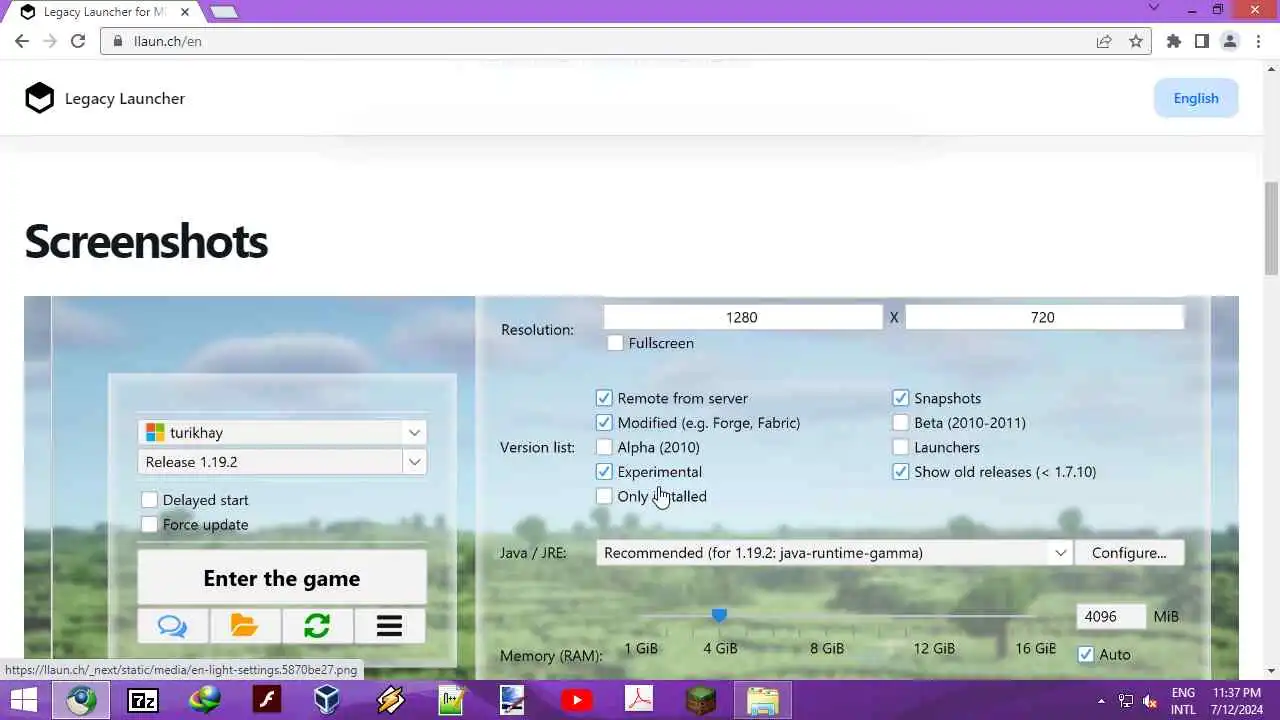Open Winamp from the taskbar
1280x720 pixels.
pyautogui.click(x=390, y=700)
